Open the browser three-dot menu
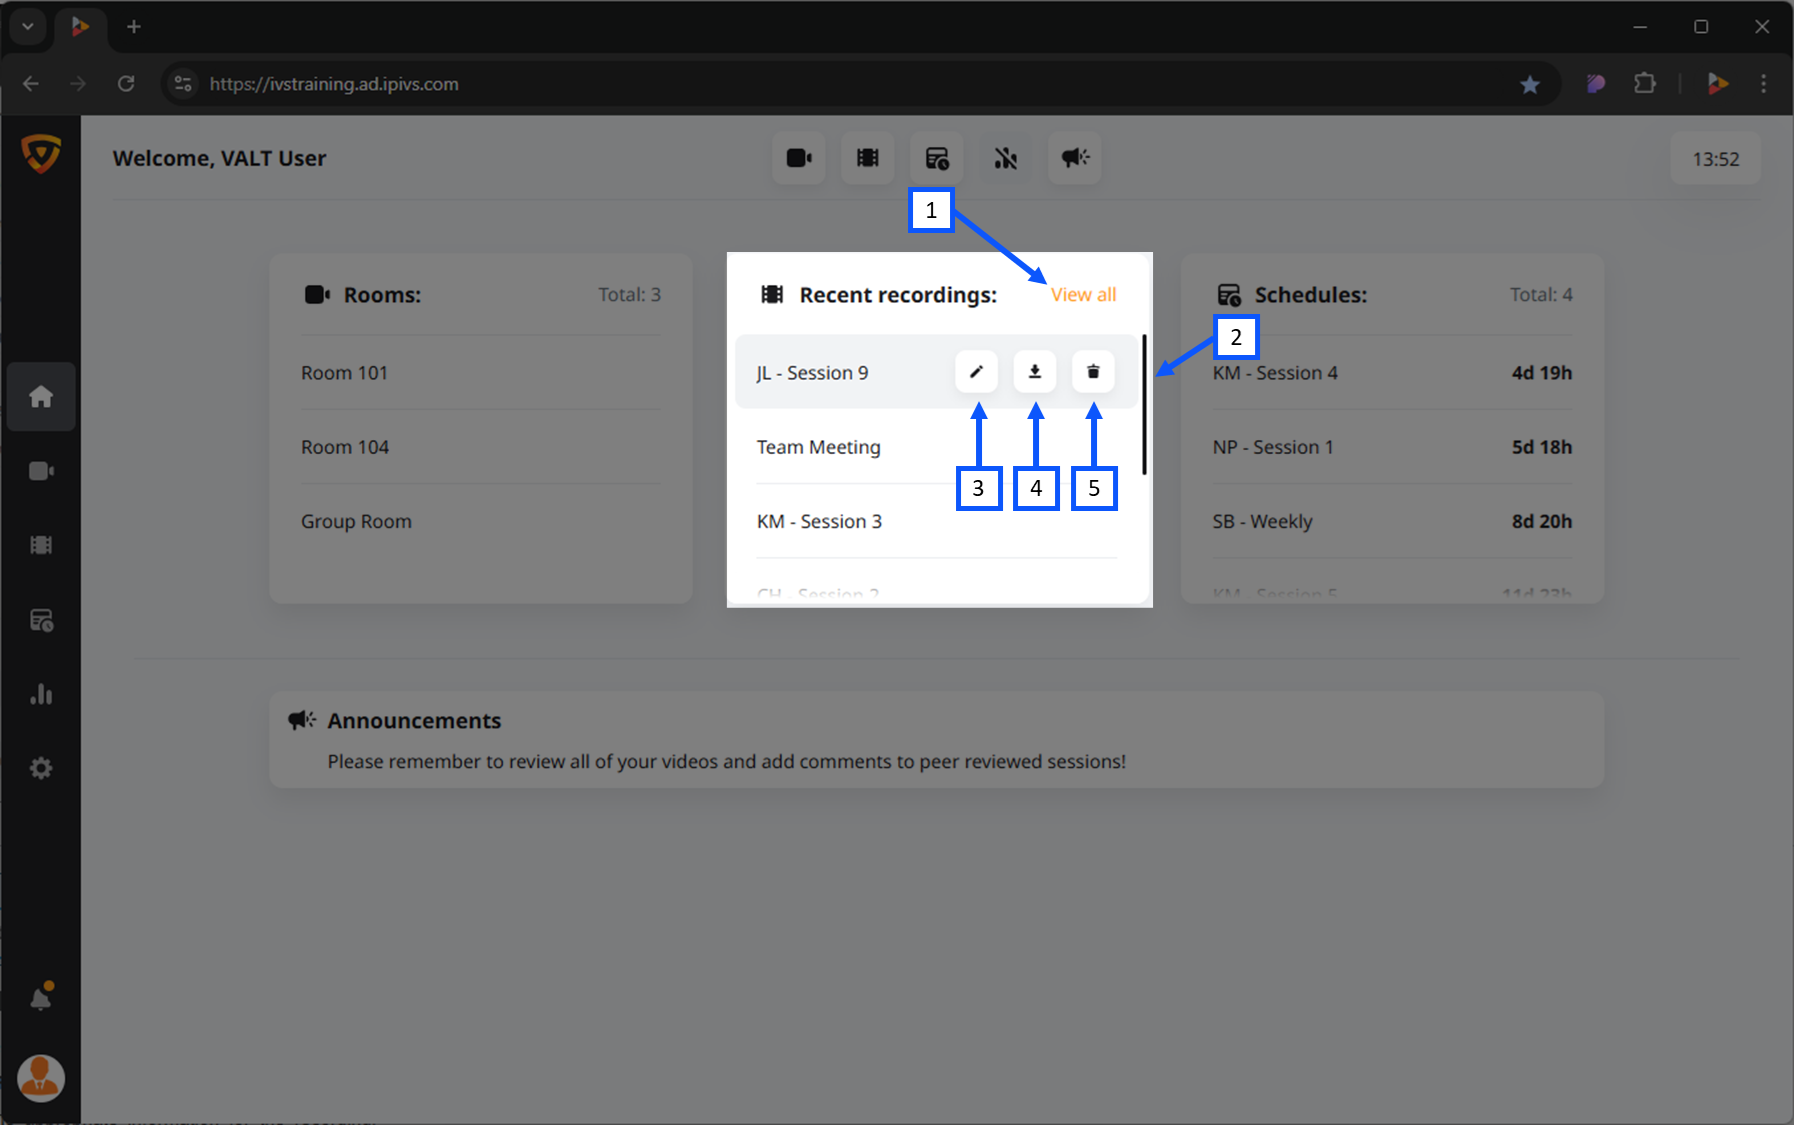The height and width of the screenshot is (1125, 1794). click(1764, 84)
